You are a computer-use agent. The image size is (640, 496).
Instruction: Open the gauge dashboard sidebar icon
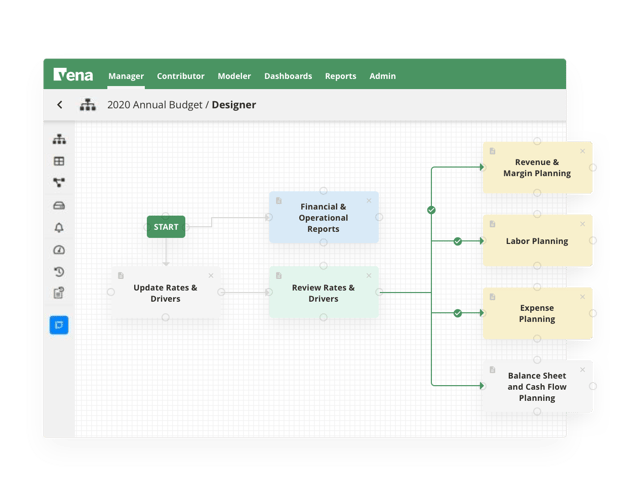(x=59, y=250)
